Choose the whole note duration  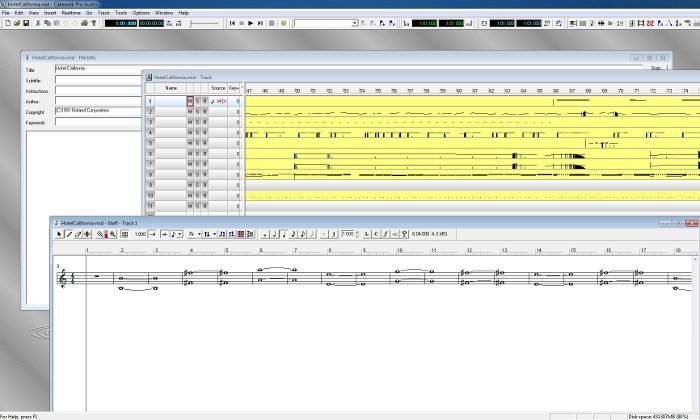(x=265, y=234)
